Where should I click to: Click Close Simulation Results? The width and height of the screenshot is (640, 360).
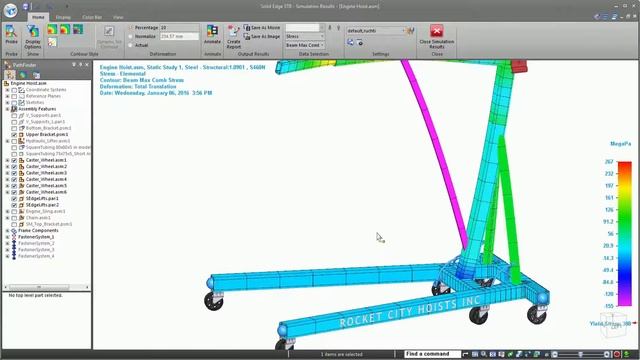(436, 36)
